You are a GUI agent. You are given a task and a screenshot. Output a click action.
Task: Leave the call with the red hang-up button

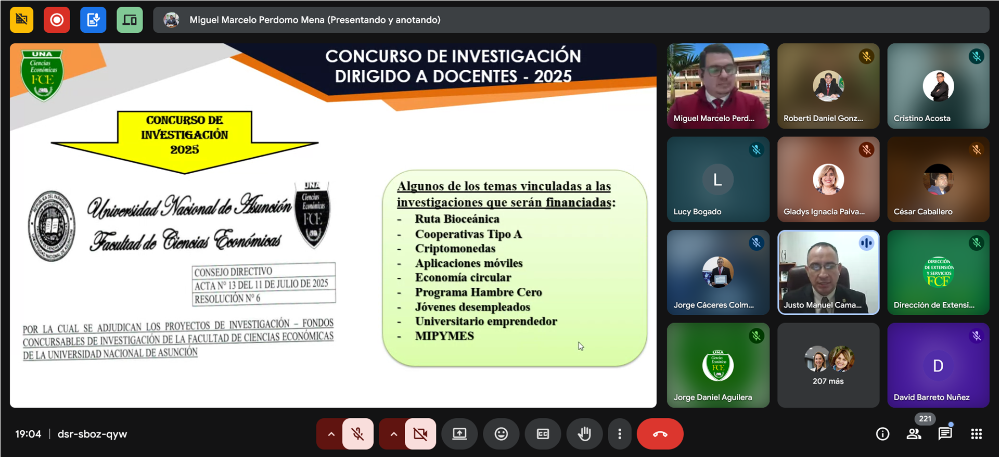pos(660,434)
